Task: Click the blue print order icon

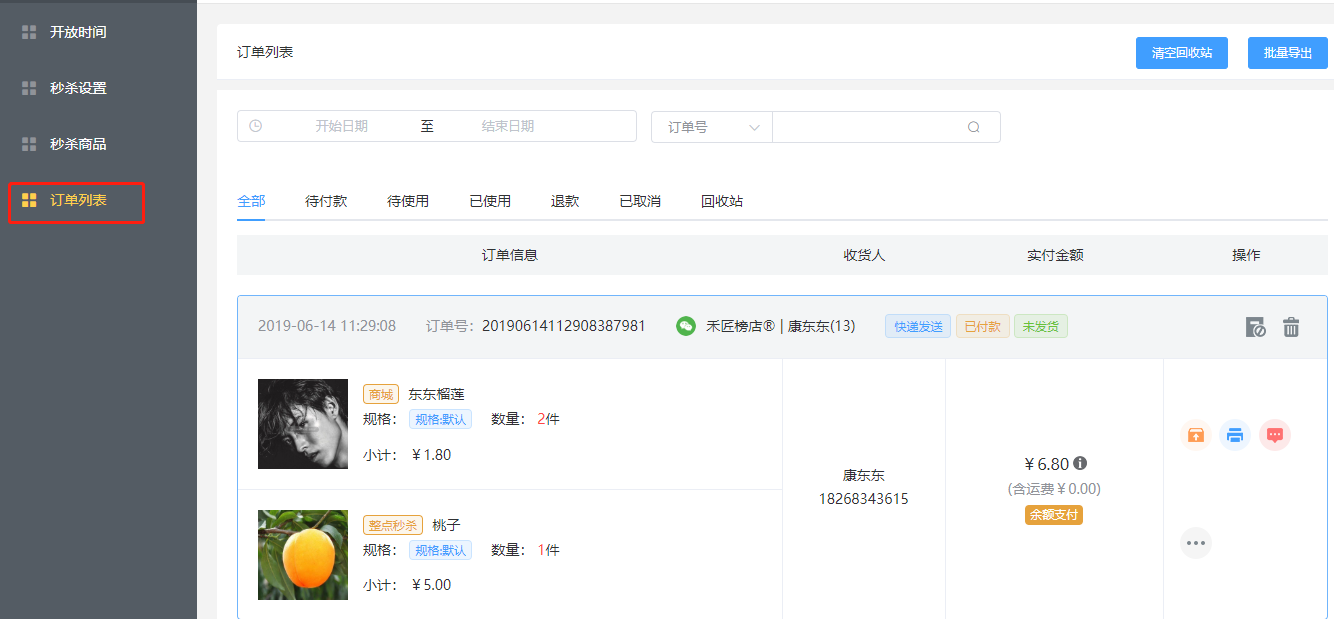Action: [1235, 435]
